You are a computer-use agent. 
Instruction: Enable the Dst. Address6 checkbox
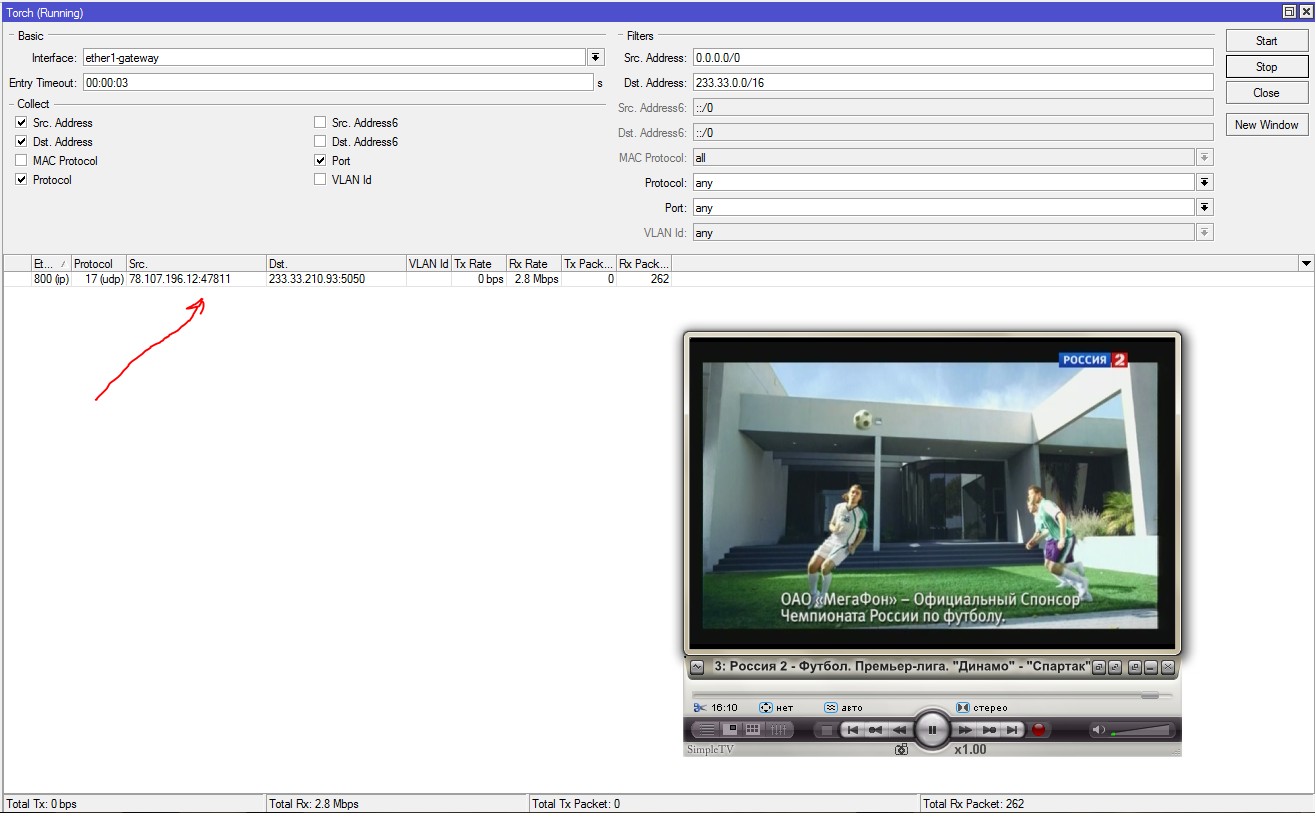[320, 141]
